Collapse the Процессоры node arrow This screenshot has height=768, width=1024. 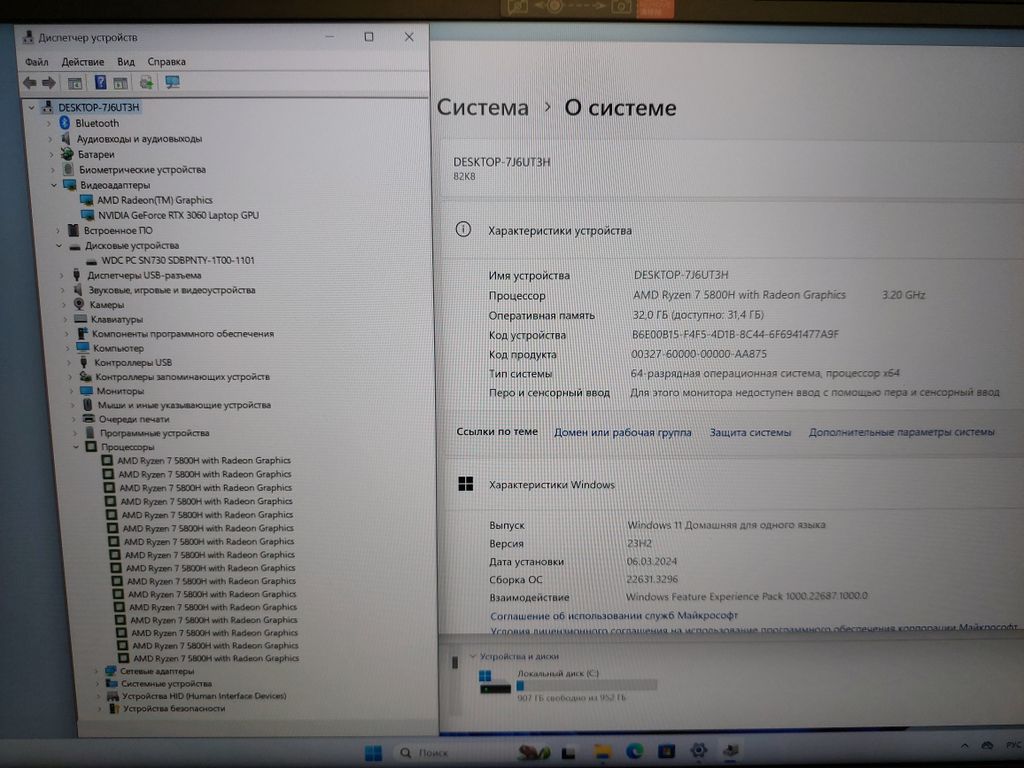76,447
